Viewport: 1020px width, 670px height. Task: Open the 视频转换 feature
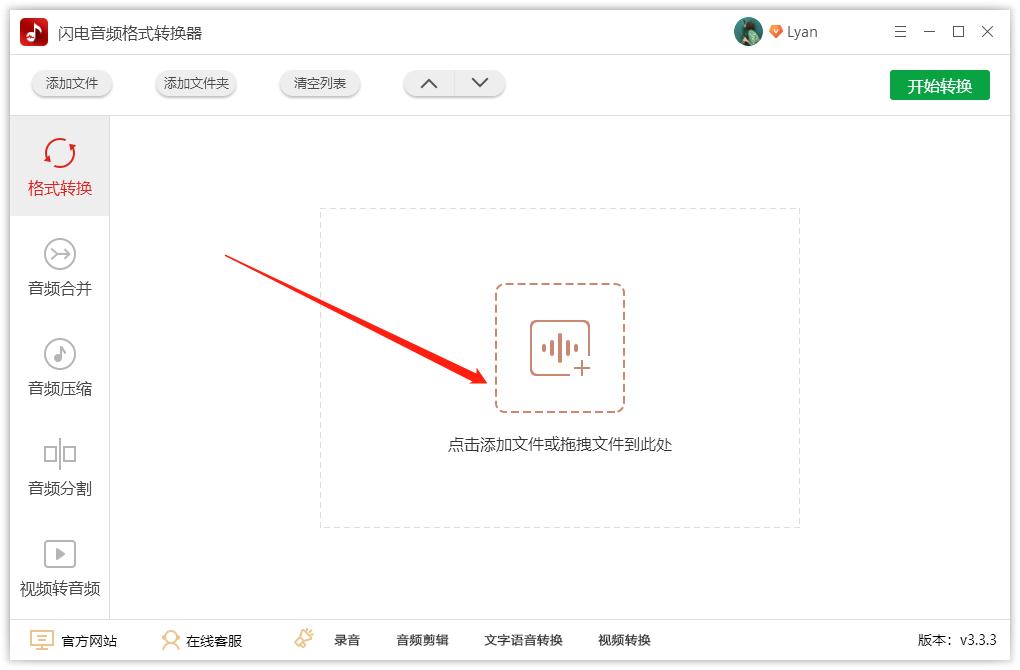625,640
